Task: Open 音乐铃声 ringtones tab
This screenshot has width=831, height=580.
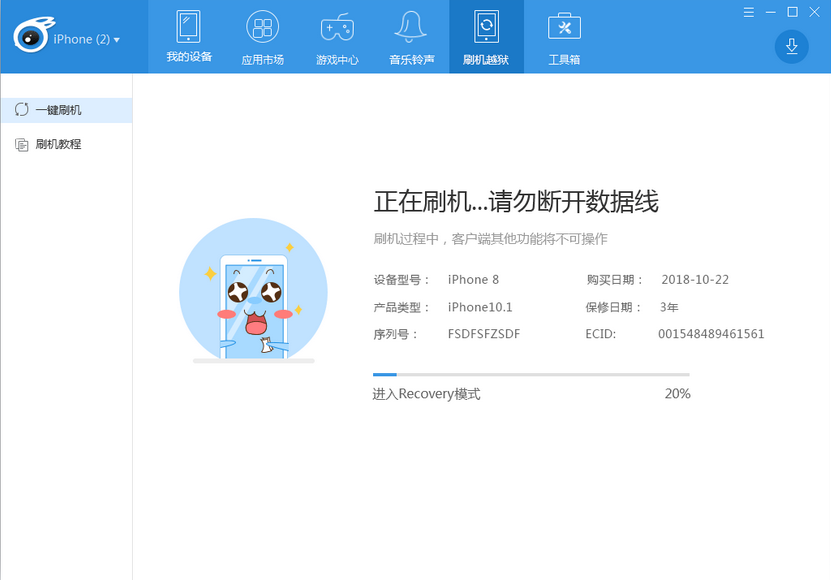Action: pyautogui.click(x=411, y=37)
